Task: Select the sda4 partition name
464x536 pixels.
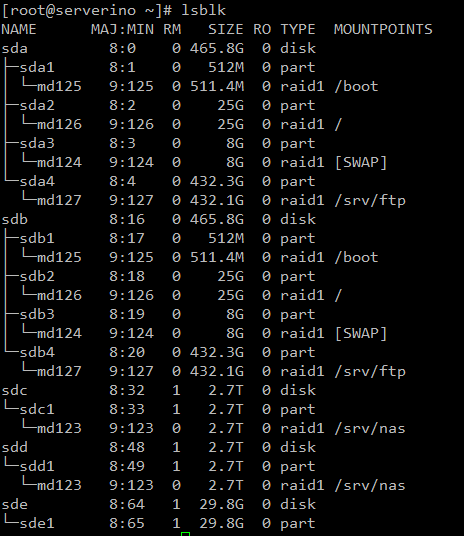Action: click(37, 182)
